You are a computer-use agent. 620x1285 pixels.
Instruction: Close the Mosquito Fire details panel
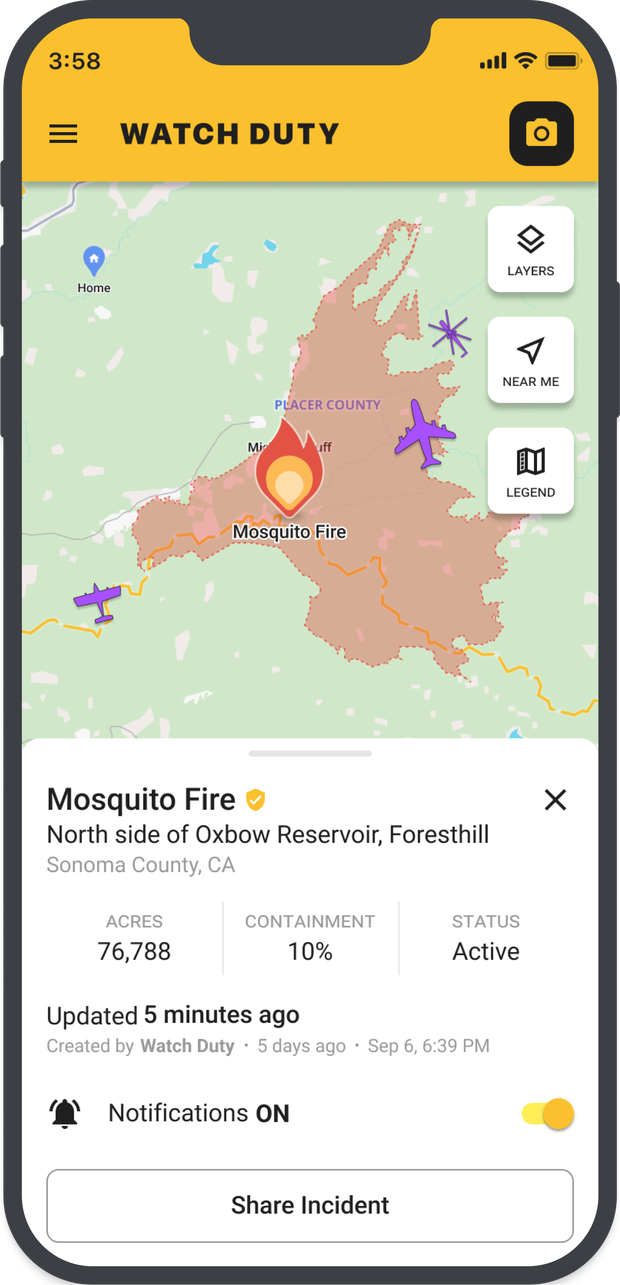pyautogui.click(x=555, y=799)
